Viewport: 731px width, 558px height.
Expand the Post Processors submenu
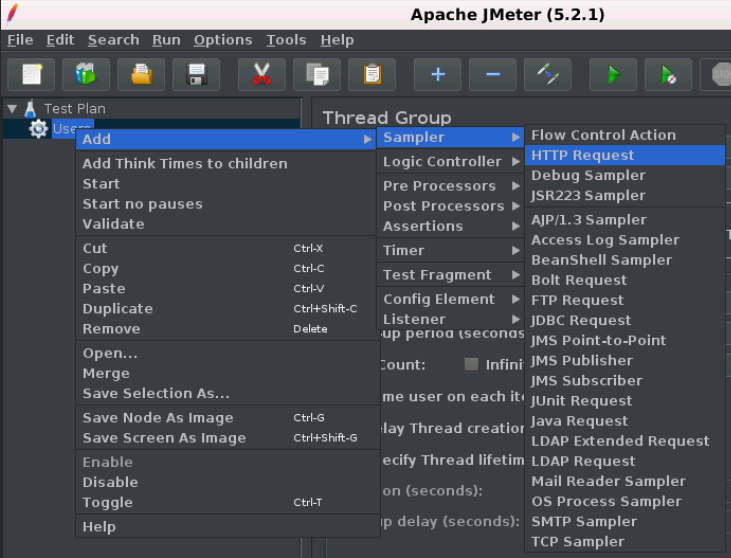click(450, 206)
